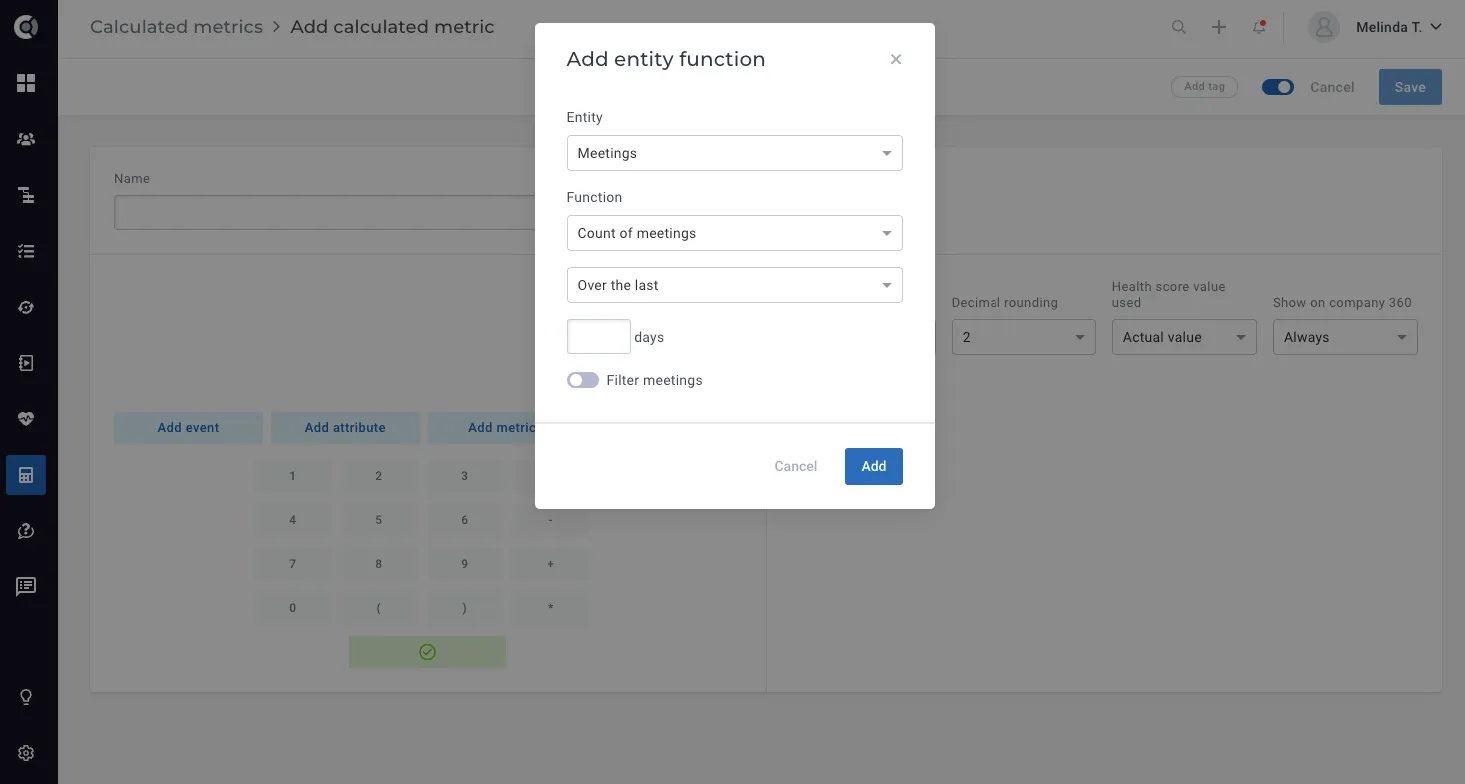Click Cancel in the dialog
This screenshot has height=784, width=1465.
pos(796,466)
